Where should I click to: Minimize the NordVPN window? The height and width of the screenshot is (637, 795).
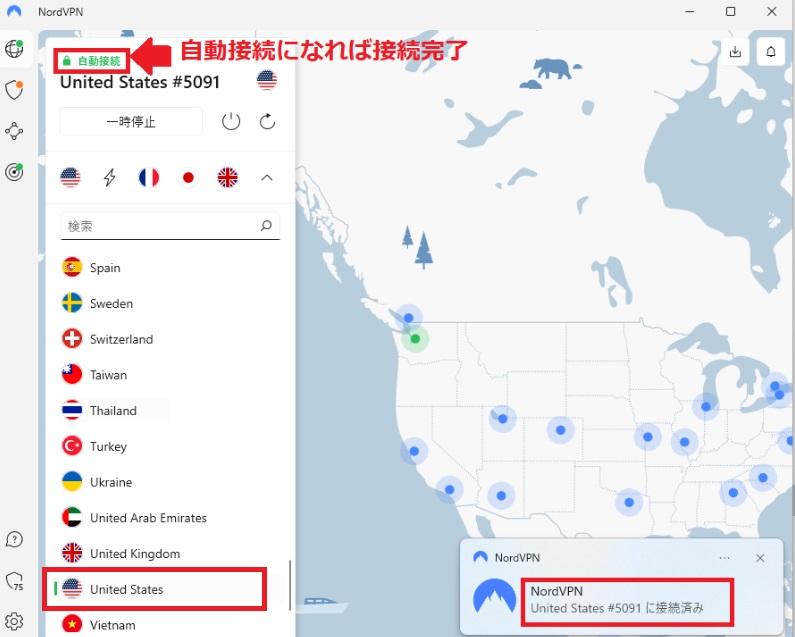coord(690,11)
